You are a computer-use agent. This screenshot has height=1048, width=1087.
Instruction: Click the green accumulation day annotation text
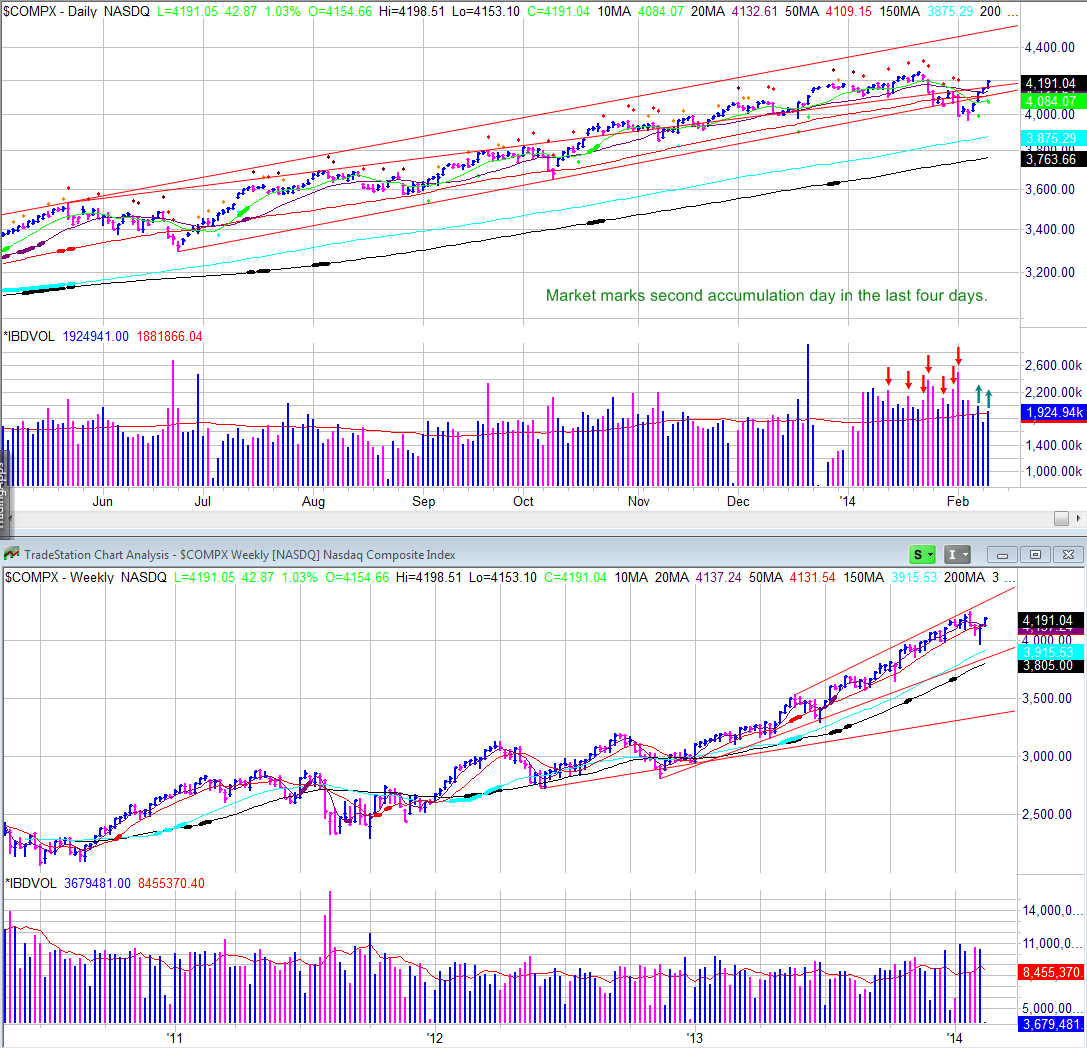pyautogui.click(x=765, y=295)
